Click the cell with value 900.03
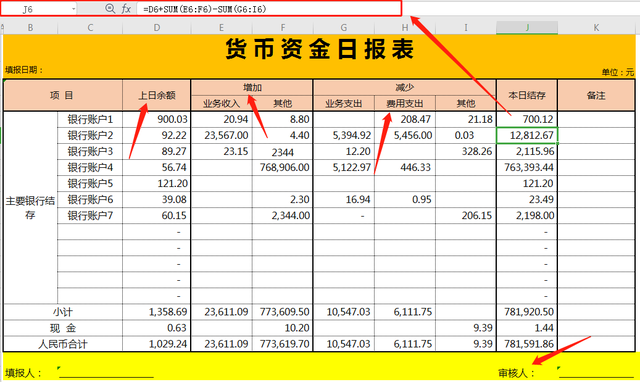640x382 pixels. [x=157, y=119]
